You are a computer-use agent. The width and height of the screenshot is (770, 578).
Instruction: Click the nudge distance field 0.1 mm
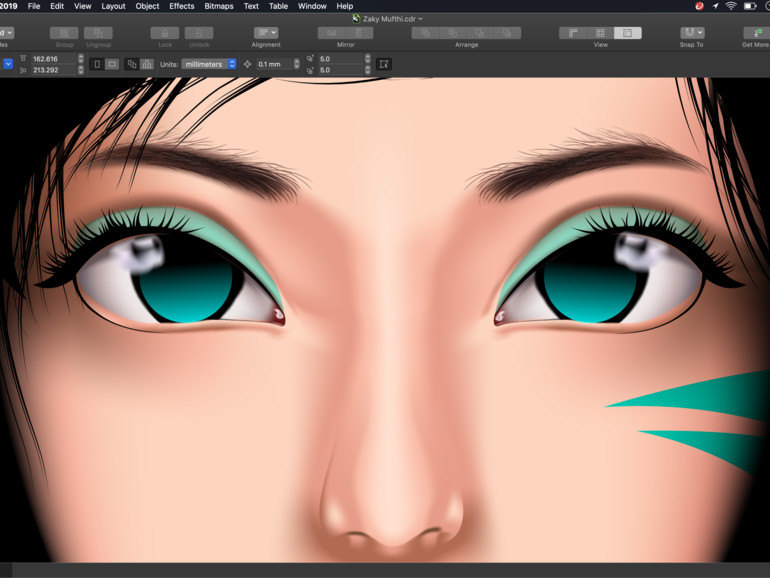274,64
